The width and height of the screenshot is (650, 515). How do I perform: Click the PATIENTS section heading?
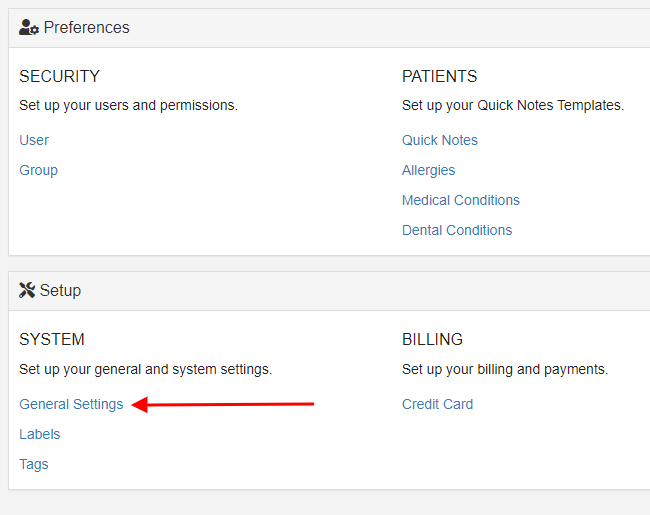(440, 76)
